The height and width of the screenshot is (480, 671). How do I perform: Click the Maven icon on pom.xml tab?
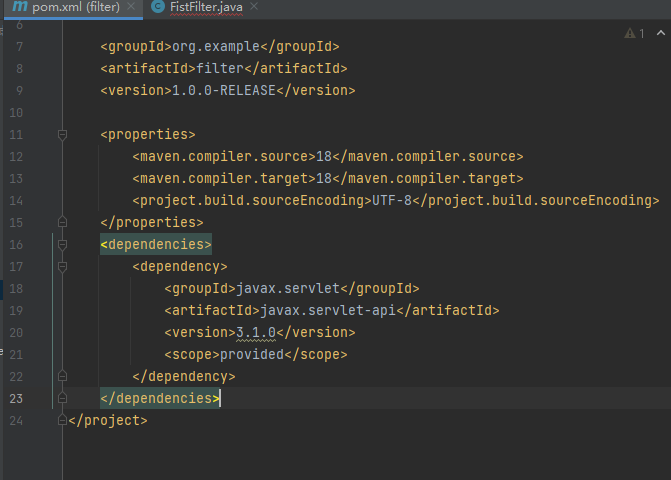(19, 8)
